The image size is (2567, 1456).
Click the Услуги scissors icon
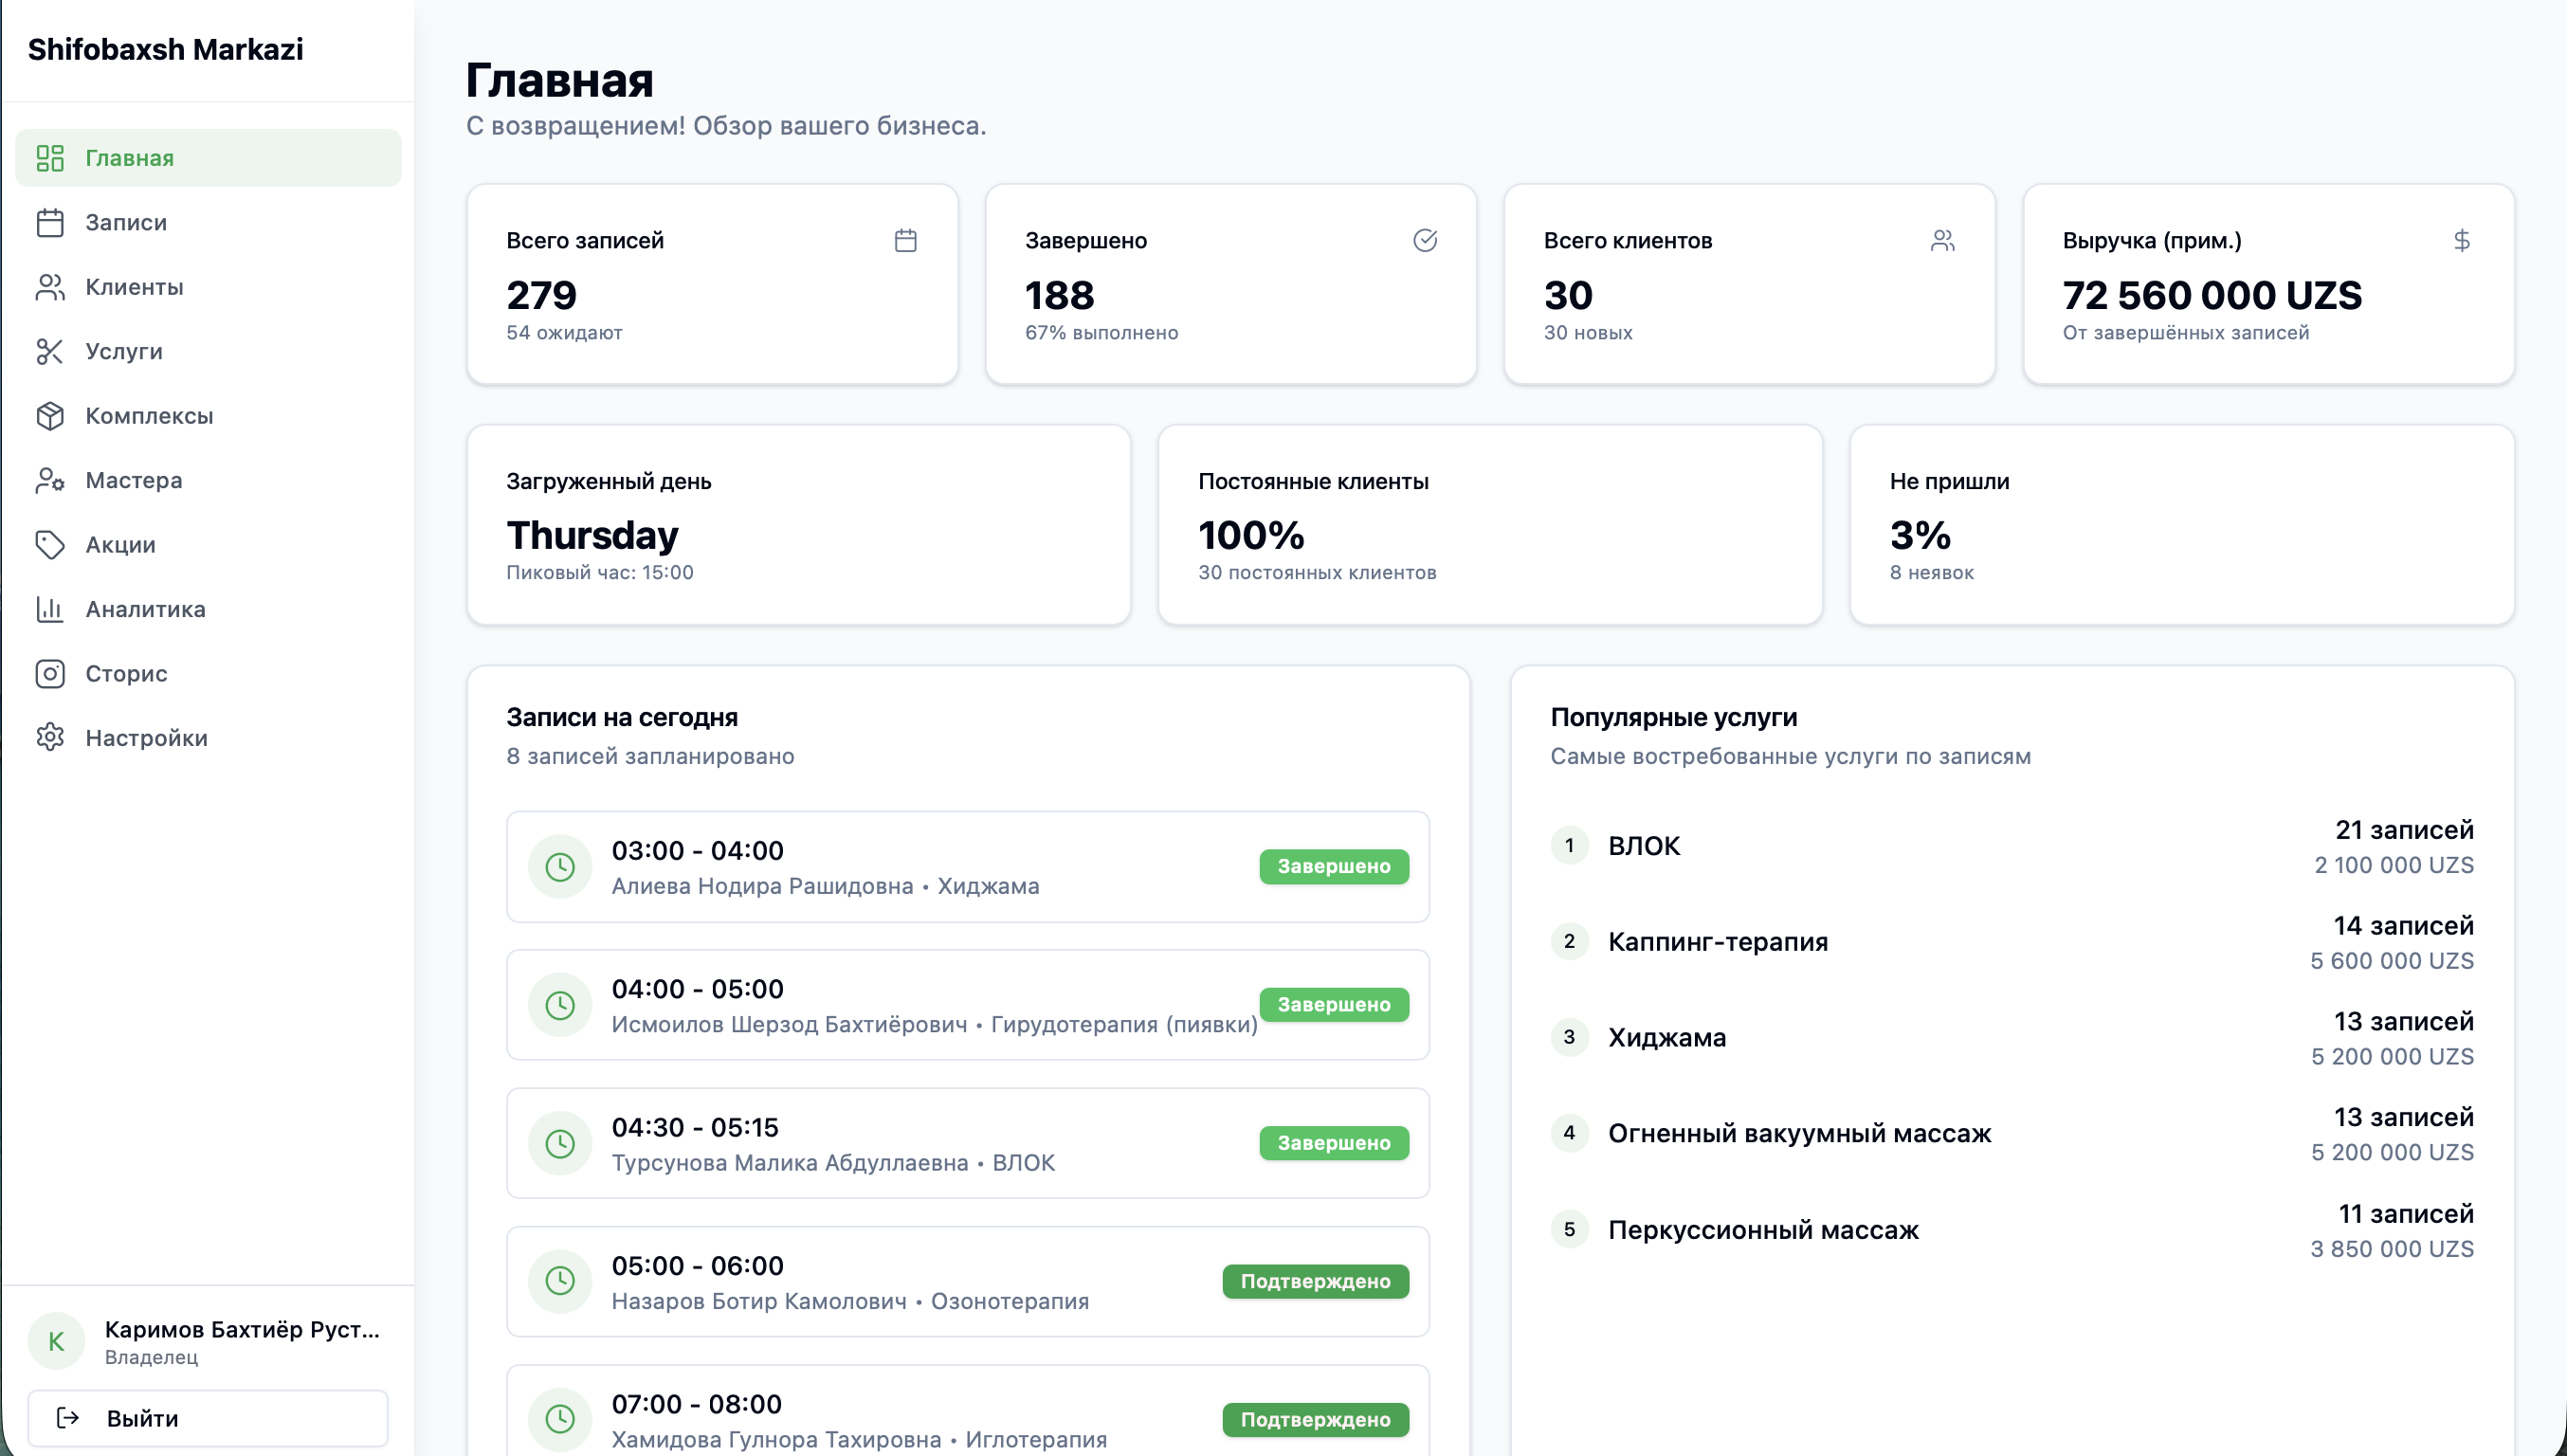(x=50, y=351)
